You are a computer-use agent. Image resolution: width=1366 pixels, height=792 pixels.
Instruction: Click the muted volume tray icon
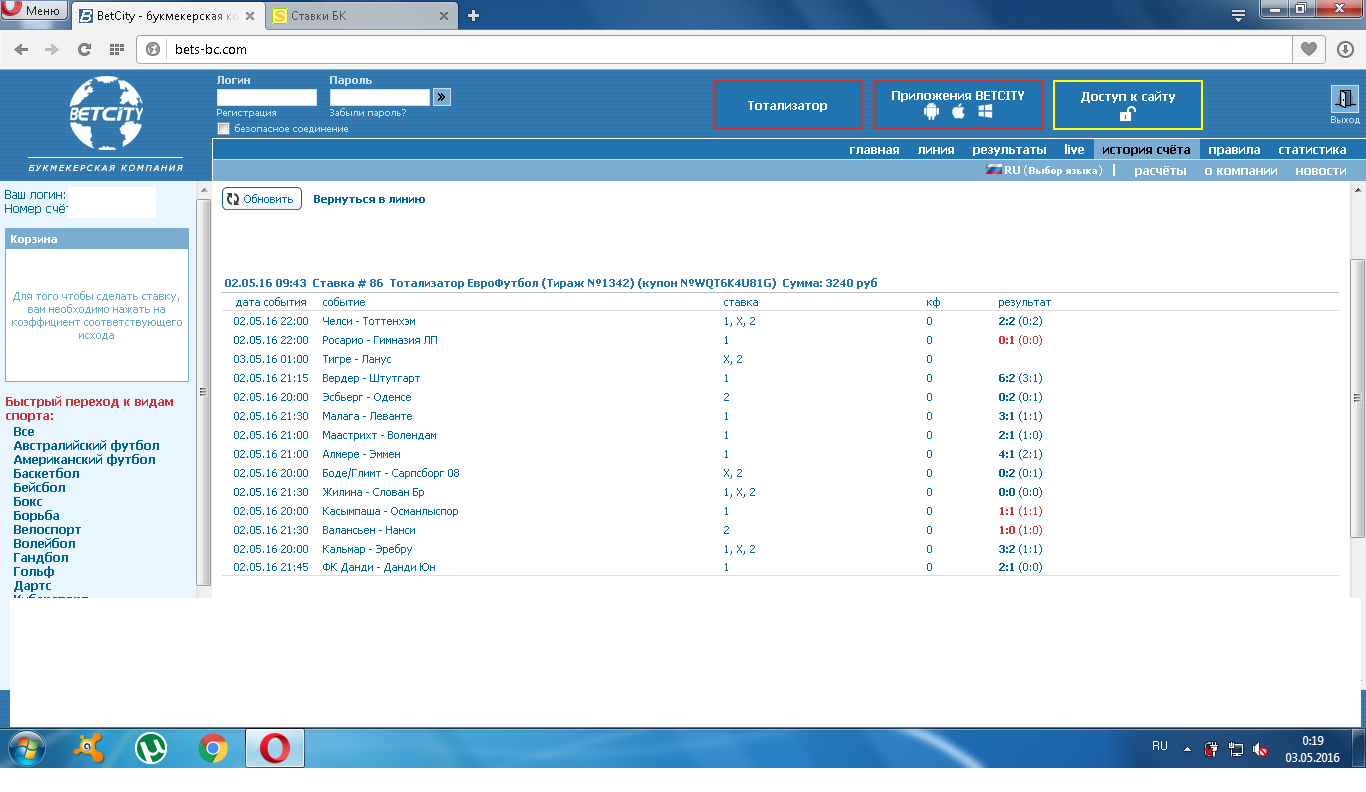click(x=1261, y=748)
